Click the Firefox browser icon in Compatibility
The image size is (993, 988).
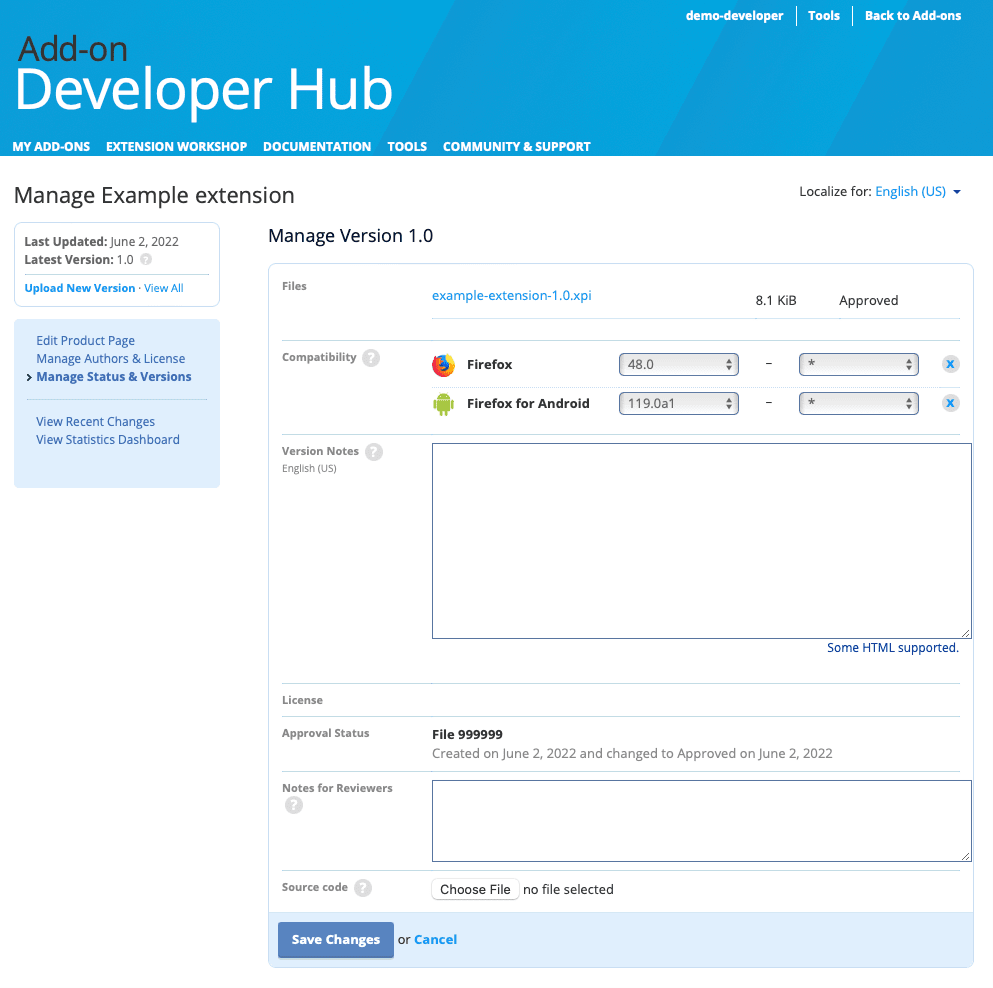click(443, 364)
